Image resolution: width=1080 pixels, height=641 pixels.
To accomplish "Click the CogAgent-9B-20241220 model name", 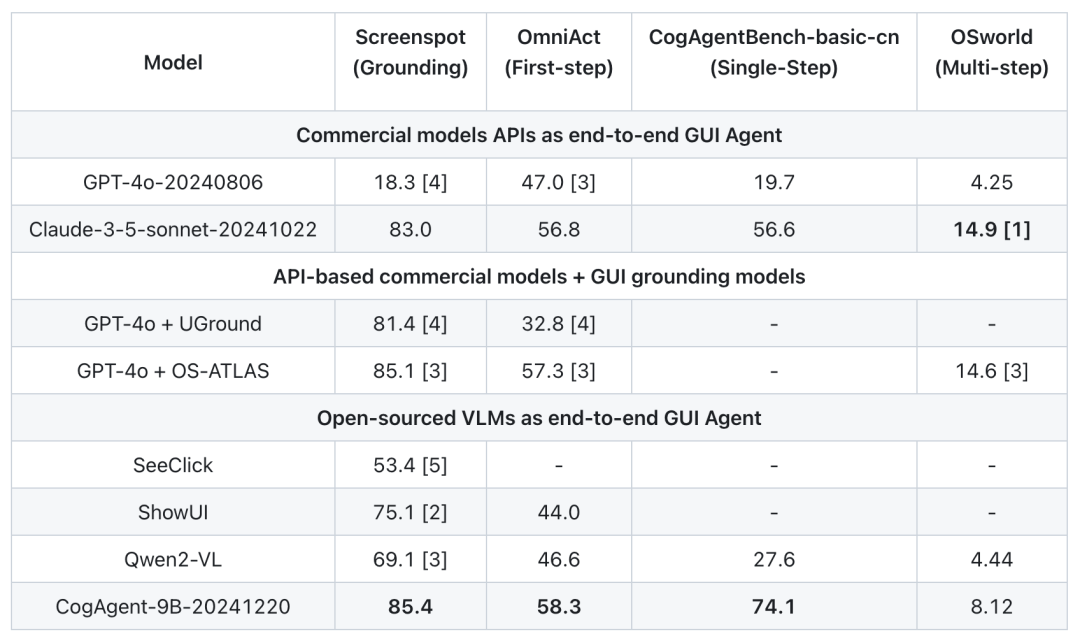I will [173, 607].
